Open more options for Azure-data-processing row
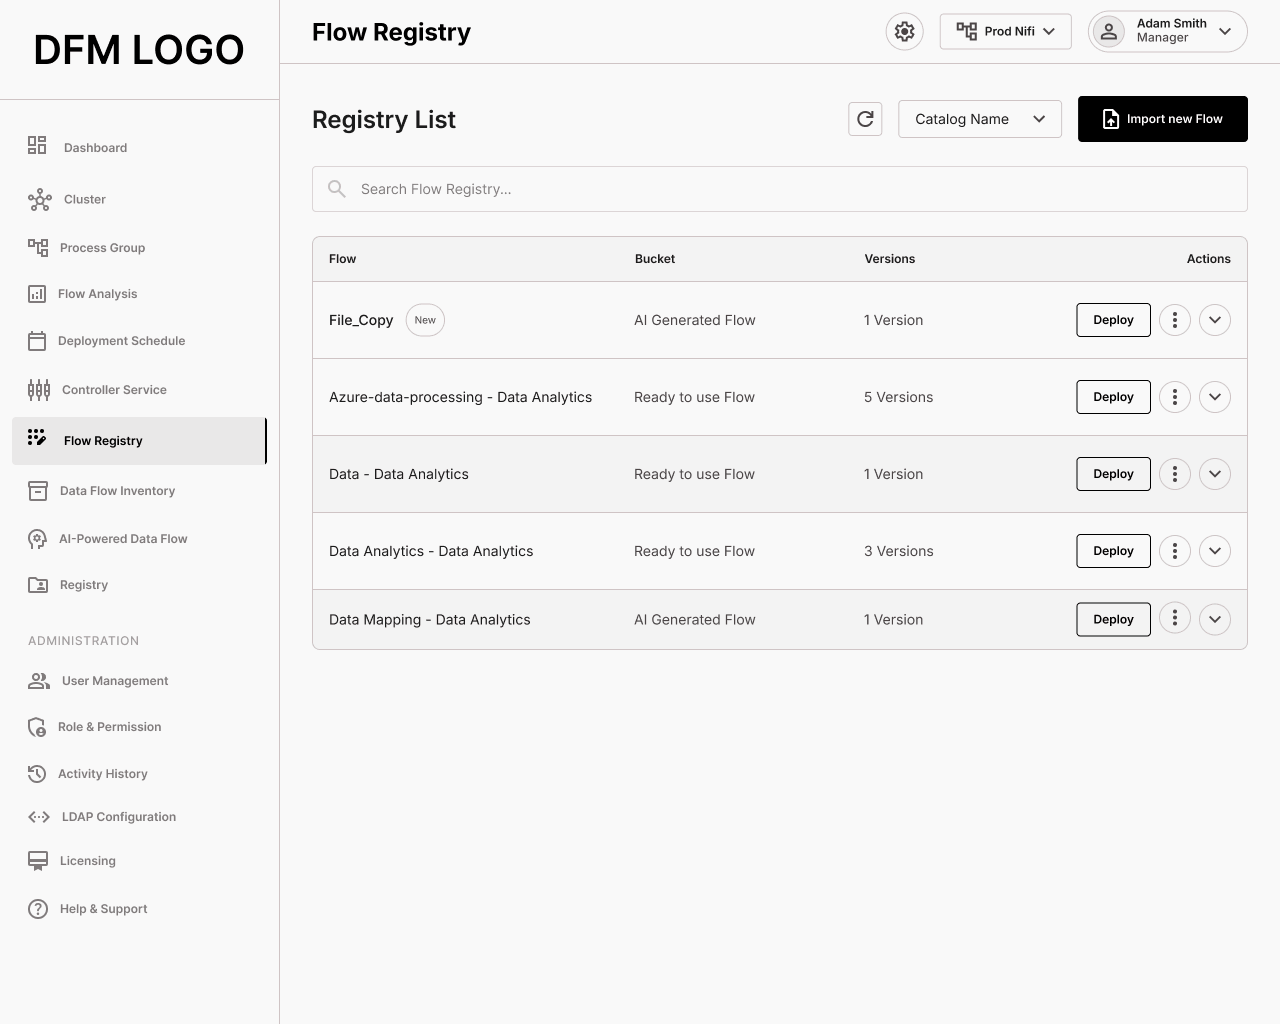Screen dimensions: 1280x1024 pyautogui.click(x=1175, y=397)
